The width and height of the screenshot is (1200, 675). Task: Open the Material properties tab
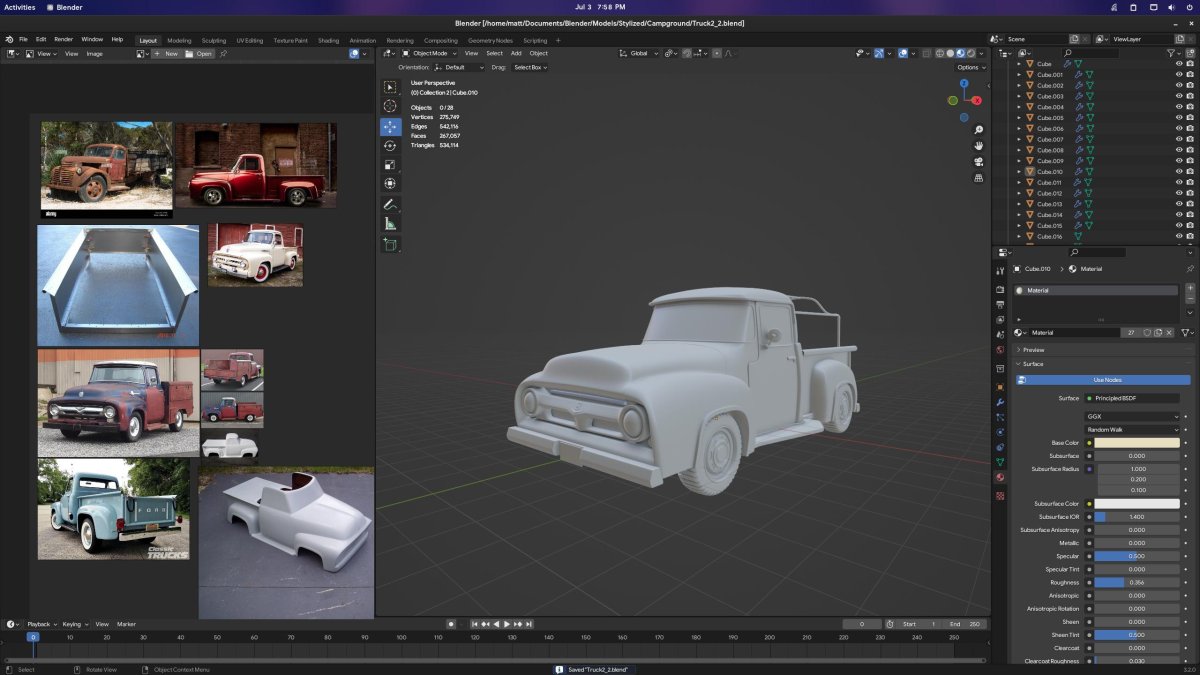pos(1000,477)
